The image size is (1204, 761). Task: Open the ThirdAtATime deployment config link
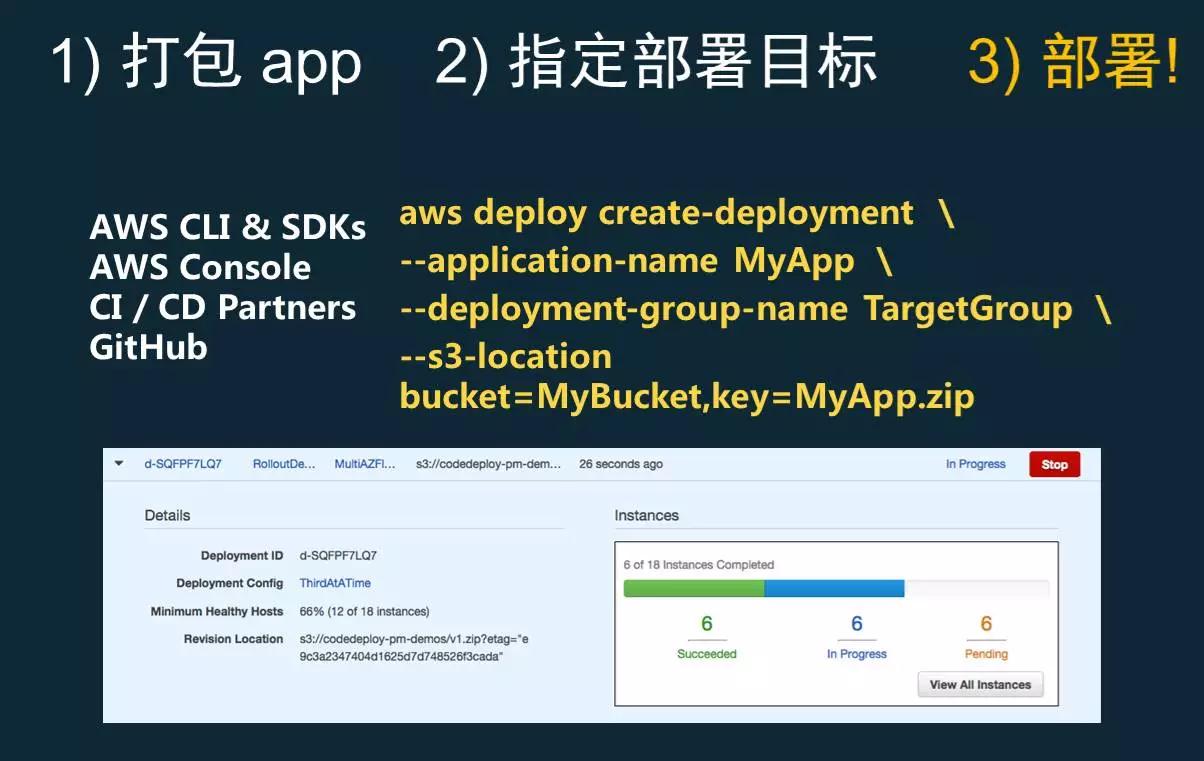(x=335, y=583)
